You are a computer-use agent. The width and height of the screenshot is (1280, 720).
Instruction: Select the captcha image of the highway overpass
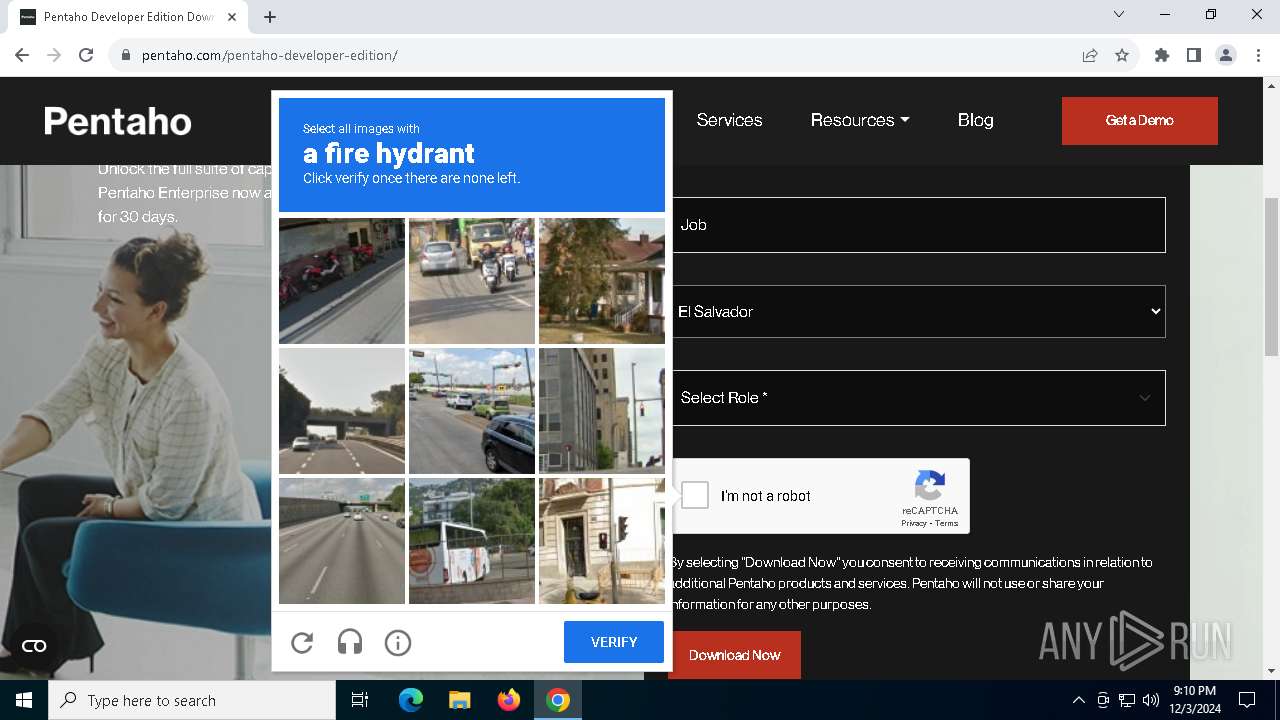342,411
